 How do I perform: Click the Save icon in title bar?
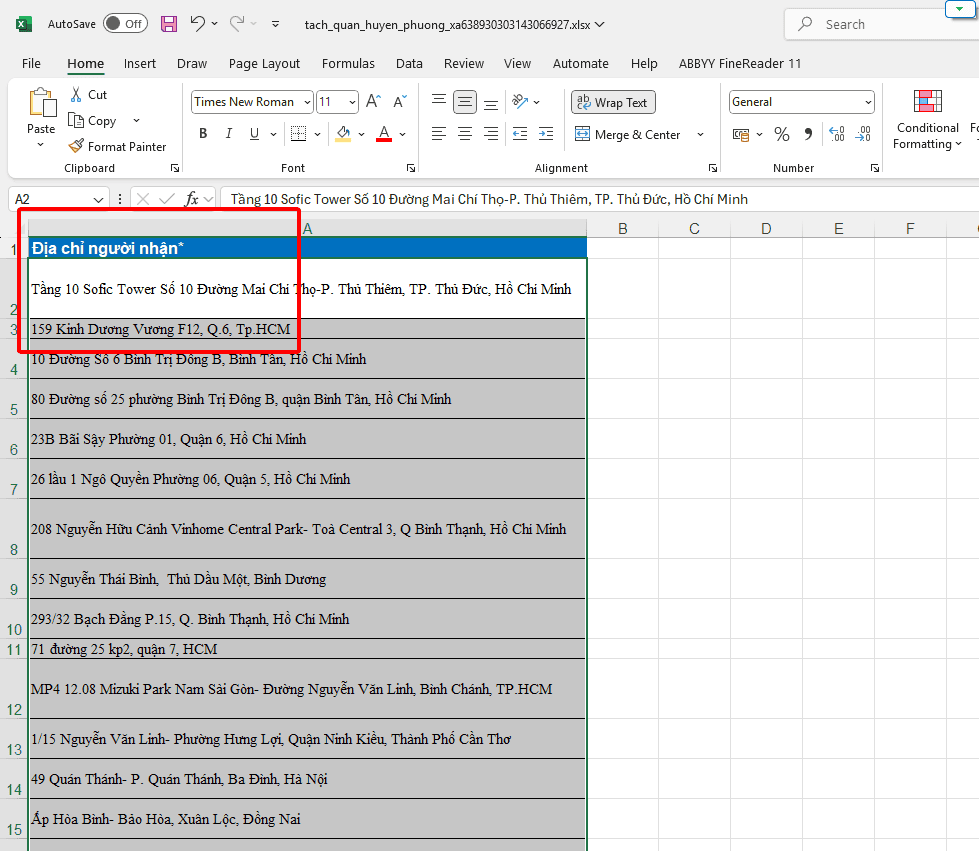169,24
